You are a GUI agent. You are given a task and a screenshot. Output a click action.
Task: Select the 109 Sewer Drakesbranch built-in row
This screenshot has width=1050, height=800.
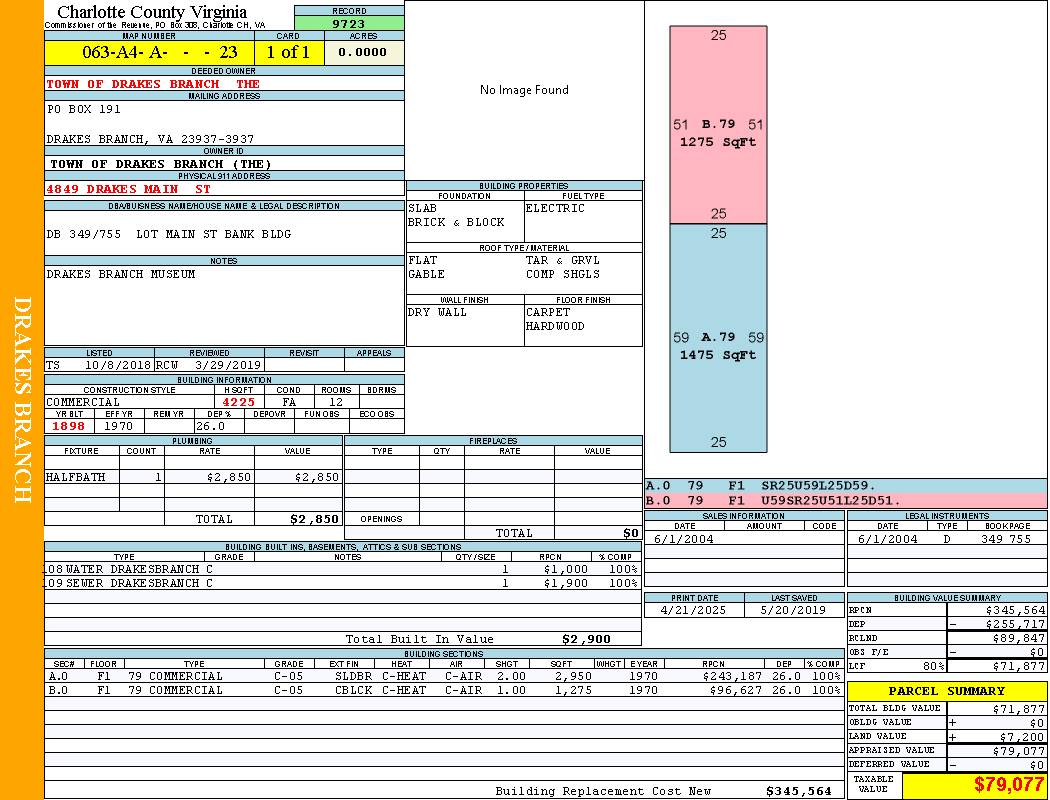click(340, 583)
